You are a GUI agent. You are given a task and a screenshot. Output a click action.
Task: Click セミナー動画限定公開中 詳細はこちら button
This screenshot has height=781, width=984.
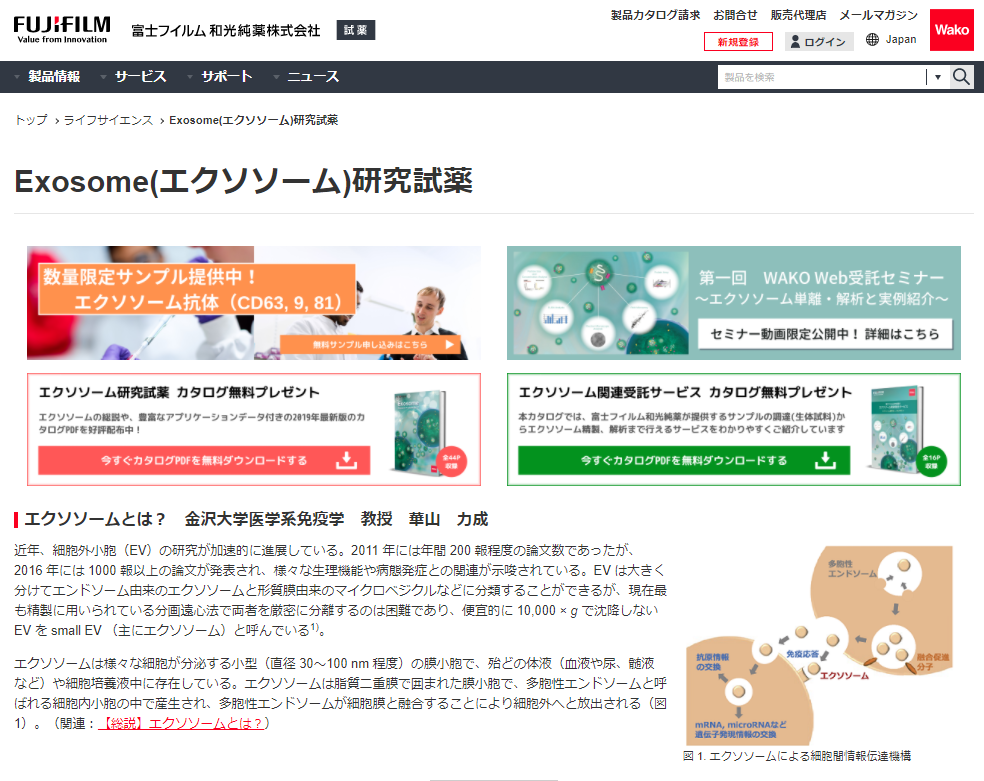click(825, 334)
